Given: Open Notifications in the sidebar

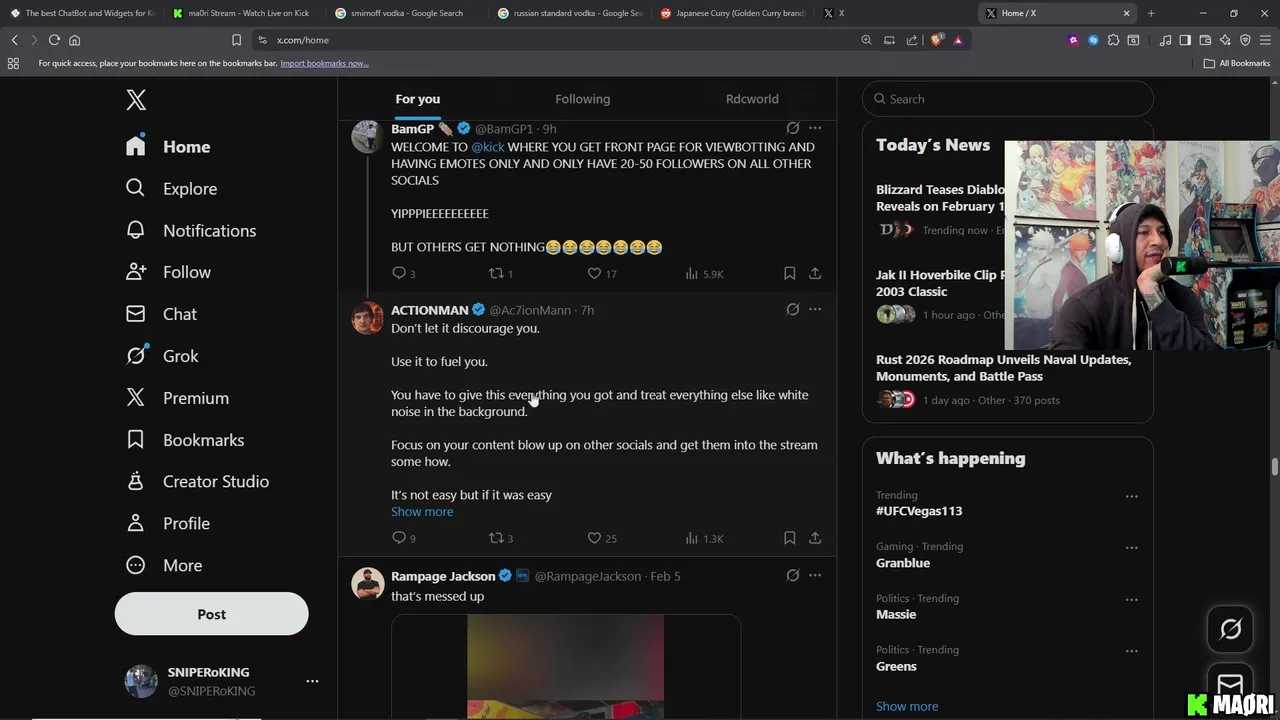Looking at the screenshot, I should click(x=191, y=230).
